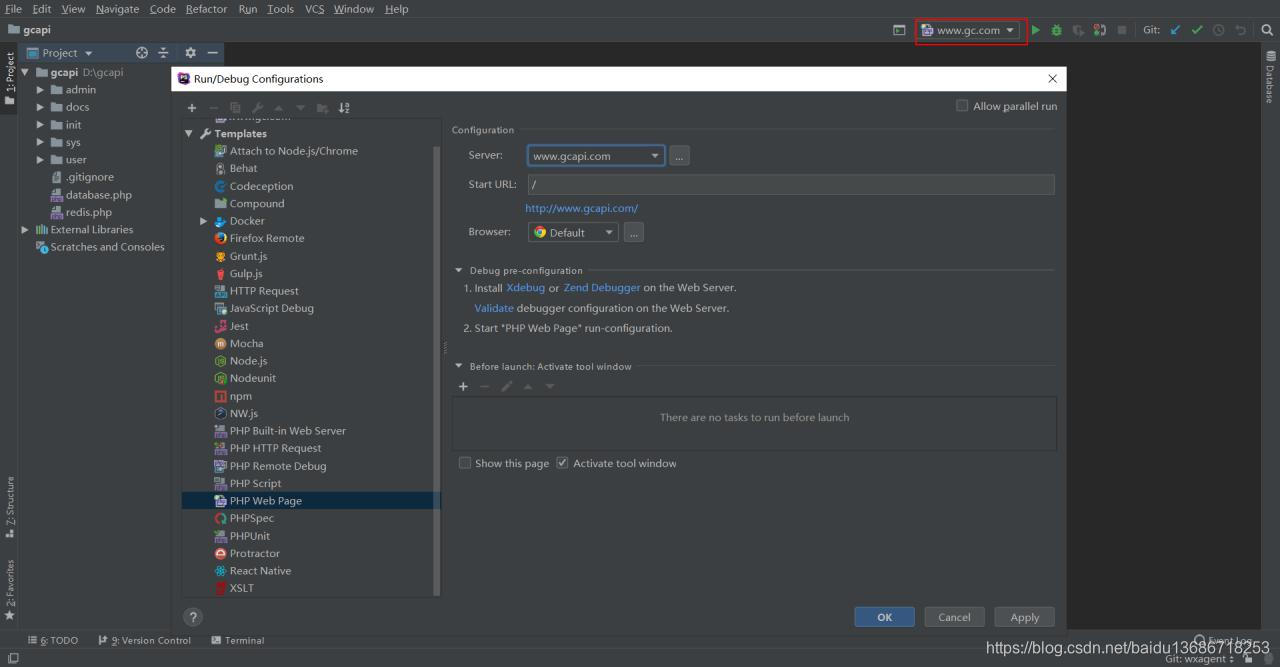Viewport: 1280px width, 667px height.
Task: Open the Database side tab
Action: [1270, 78]
